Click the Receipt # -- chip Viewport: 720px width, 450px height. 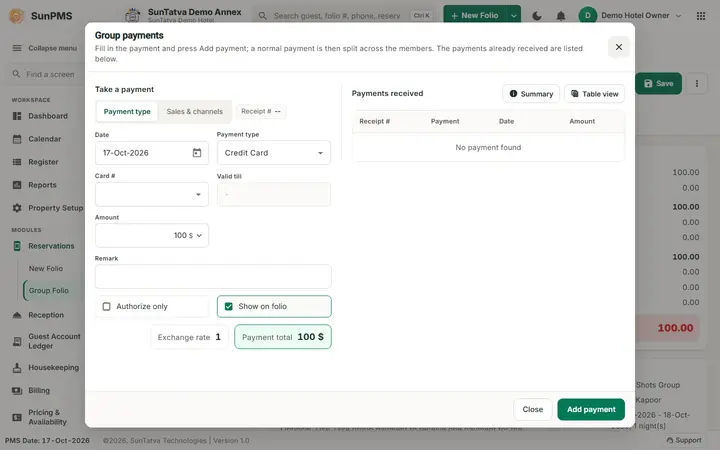point(261,112)
